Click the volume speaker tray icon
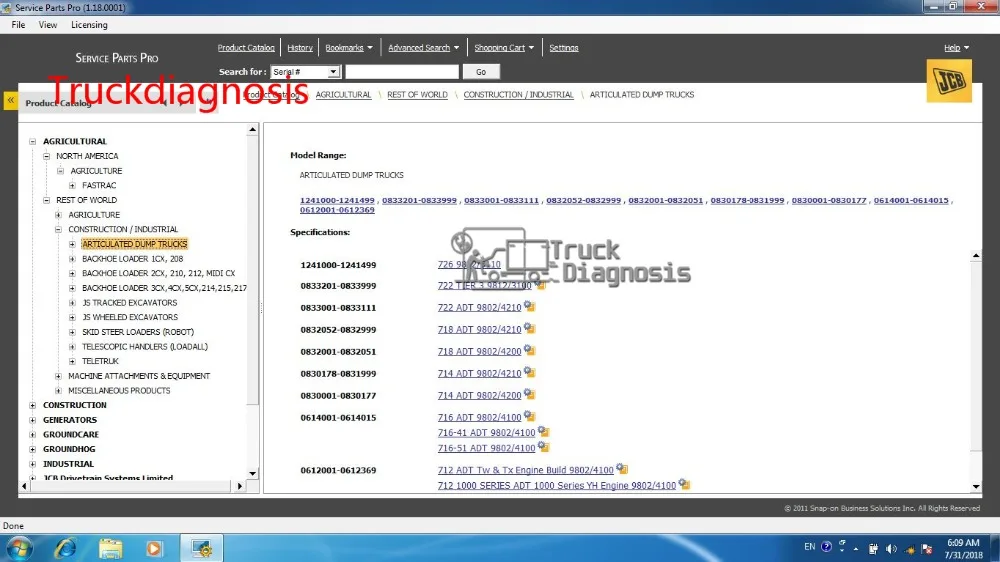This screenshot has width=1000, height=562. pos(892,549)
